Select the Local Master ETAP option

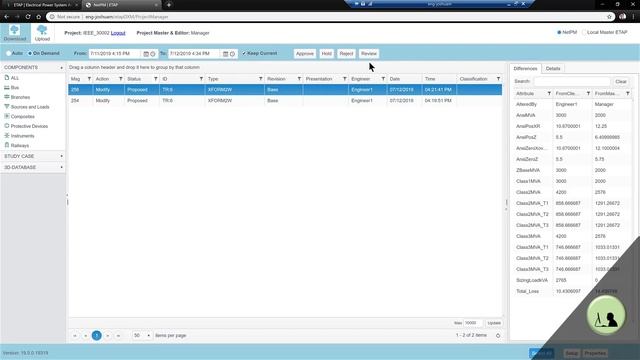pos(584,32)
